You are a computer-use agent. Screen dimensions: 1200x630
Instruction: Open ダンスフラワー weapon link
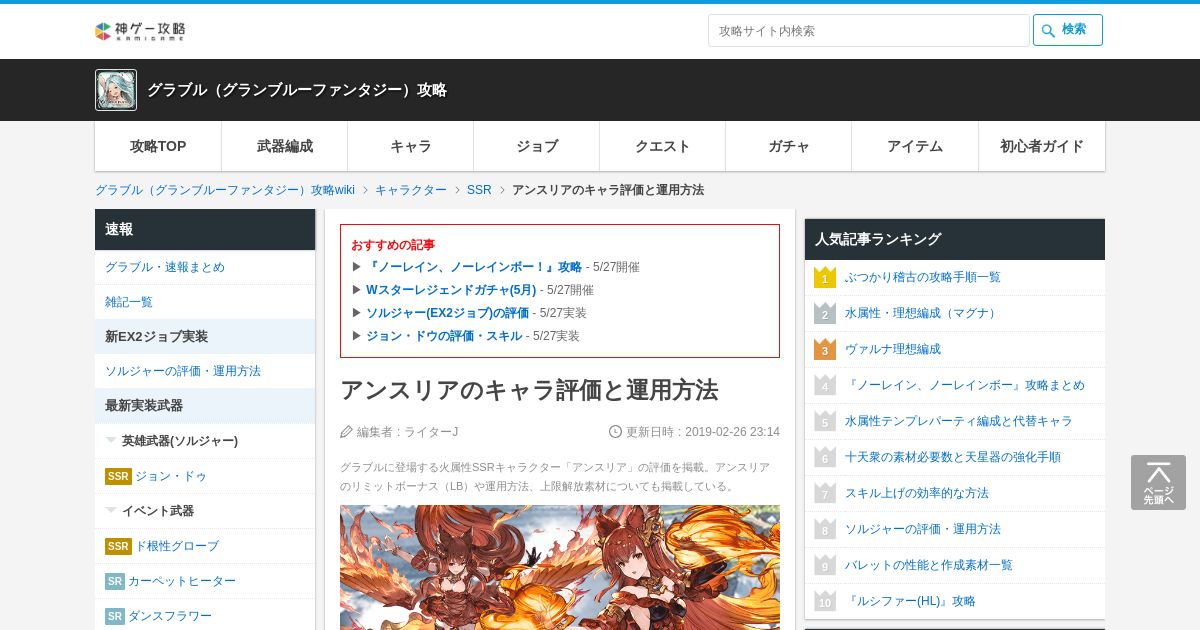coord(170,616)
